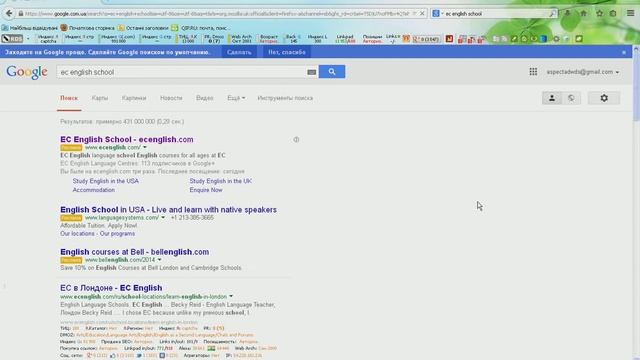Click the 'Нет, спасибо' button
The image size is (640, 360).
tap(287, 52)
